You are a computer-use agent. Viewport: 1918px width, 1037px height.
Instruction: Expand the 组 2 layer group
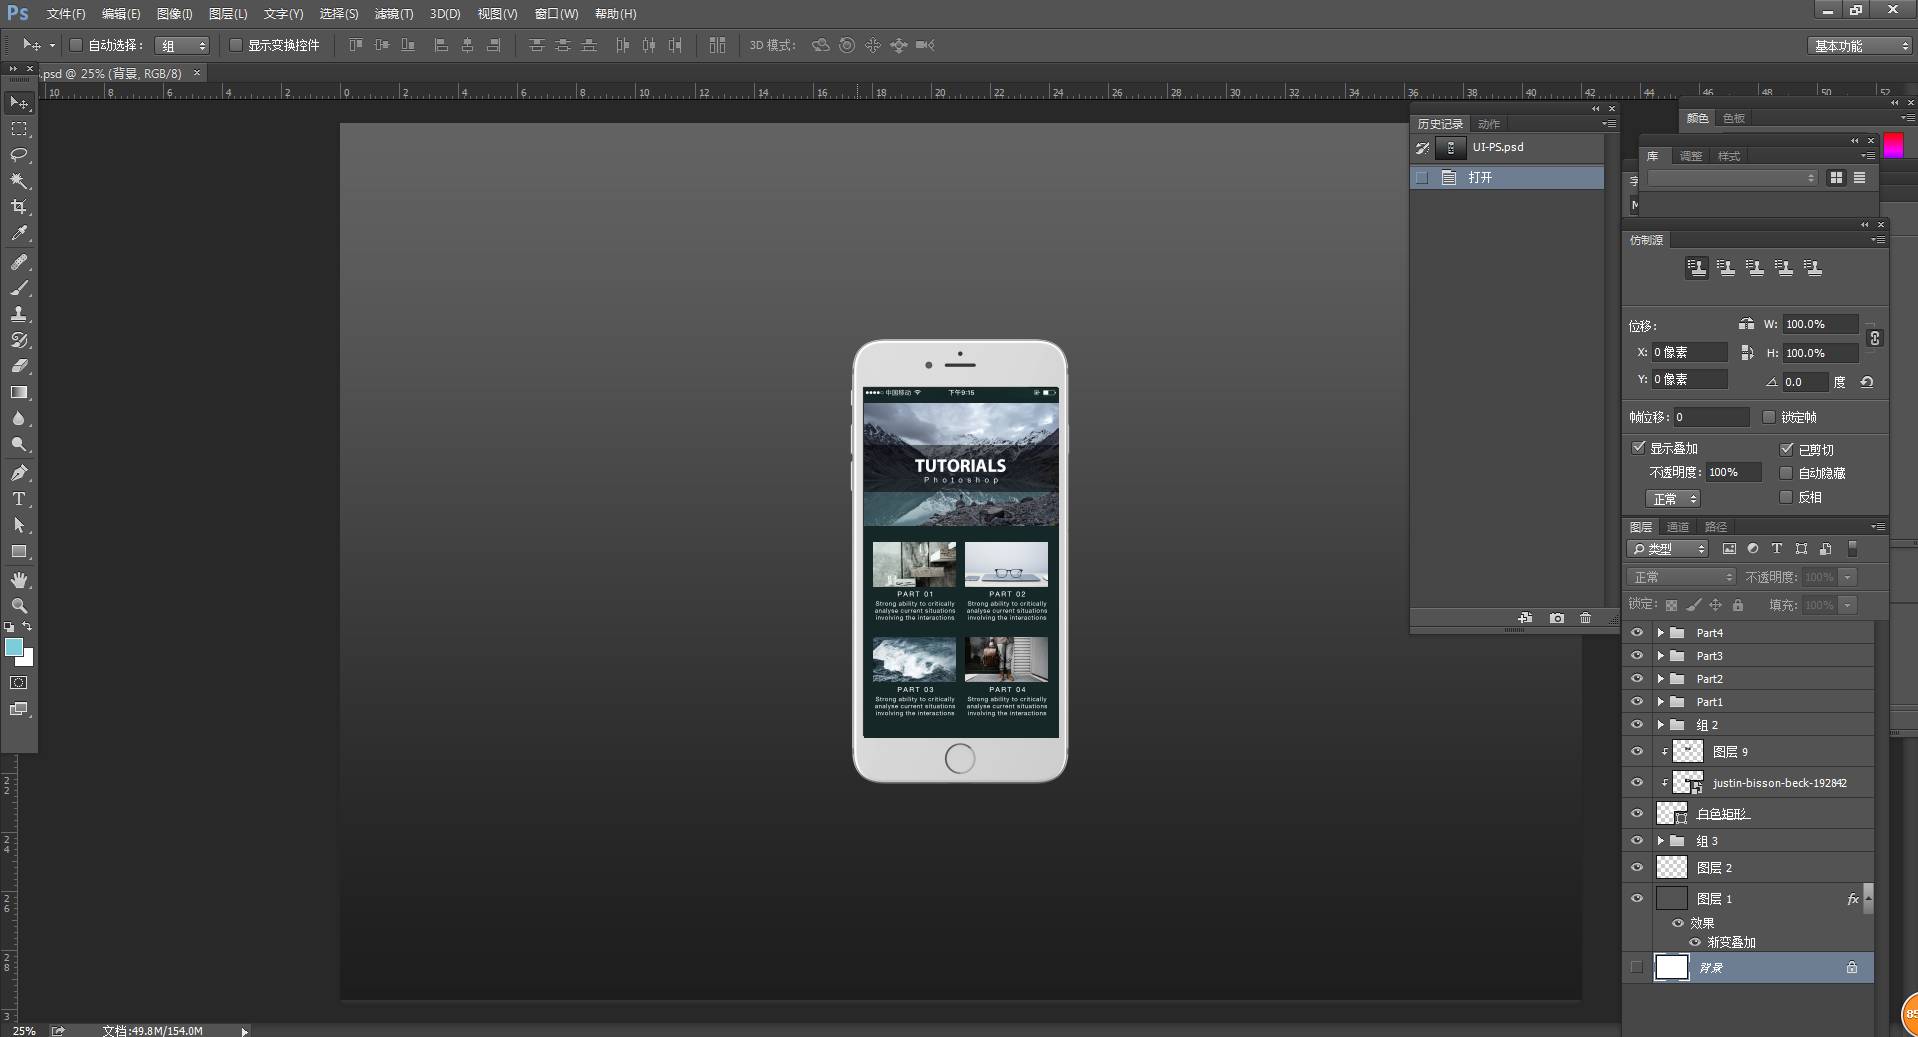pos(1660,724)
